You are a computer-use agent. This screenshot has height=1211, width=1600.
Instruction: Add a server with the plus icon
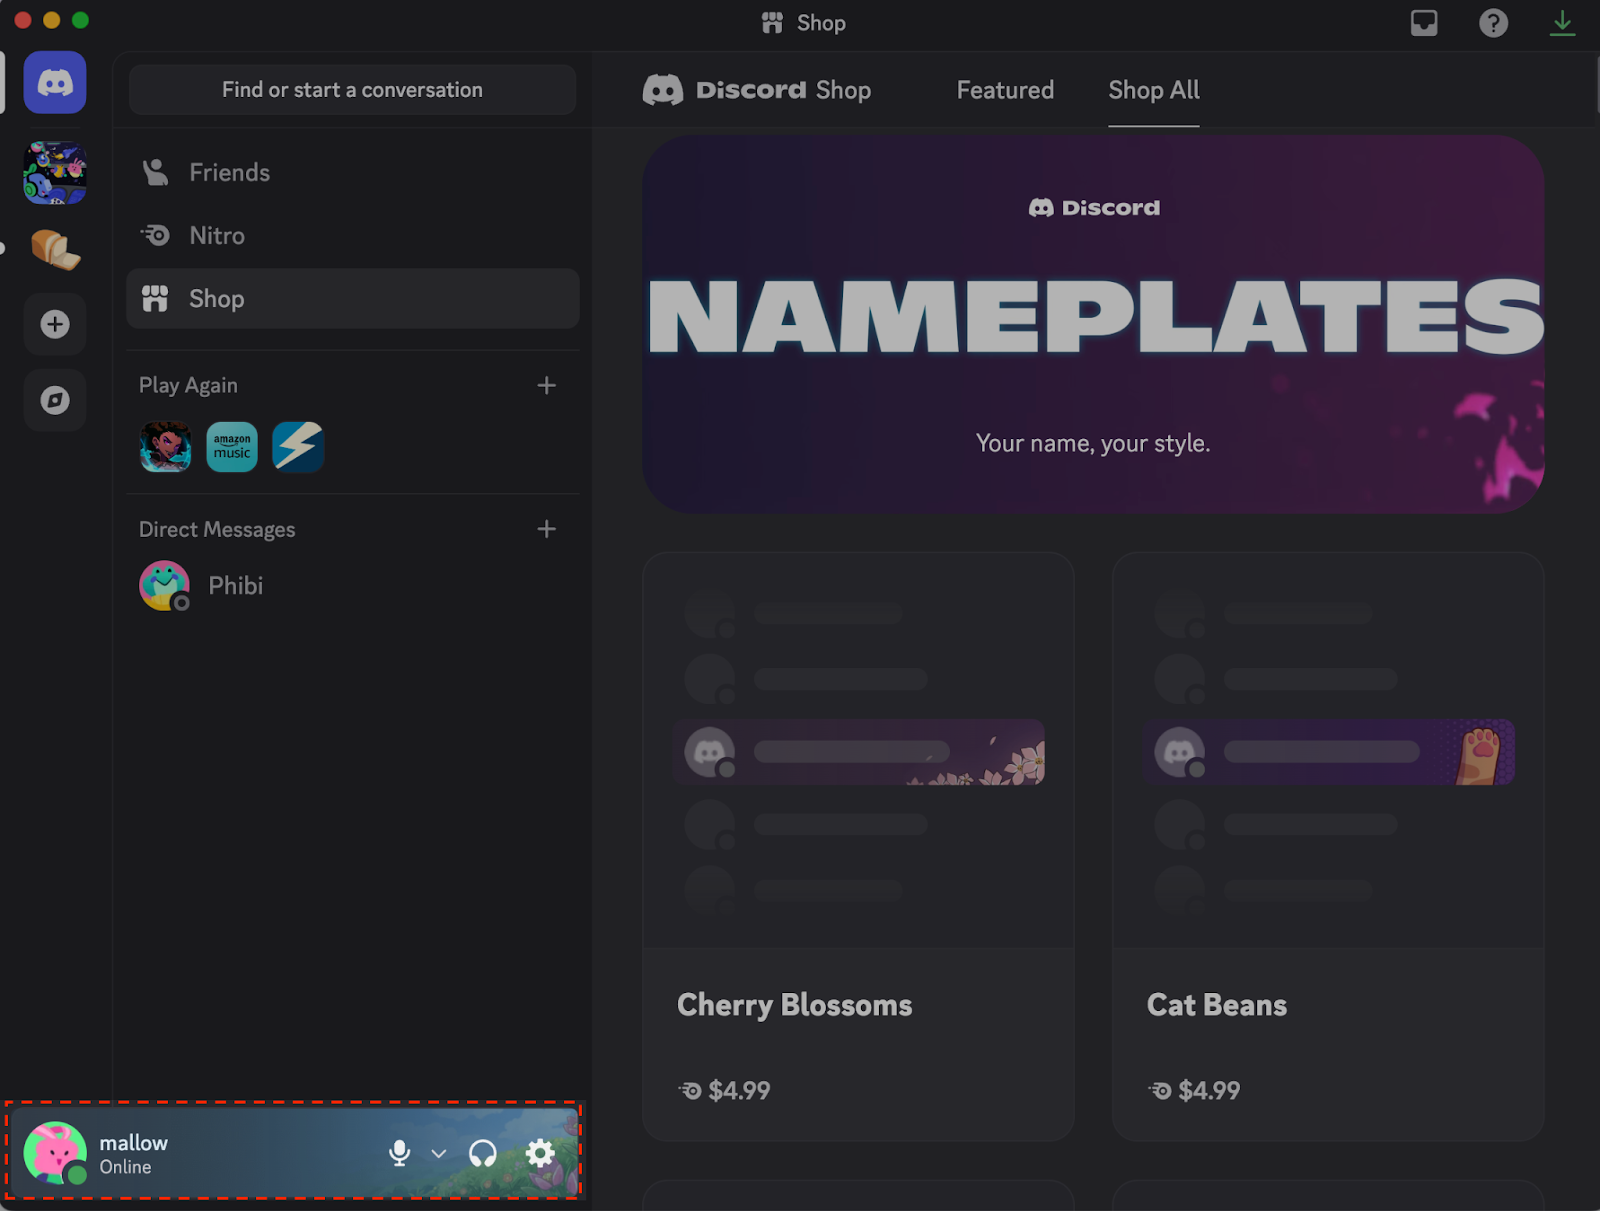(x=54, y=324)
